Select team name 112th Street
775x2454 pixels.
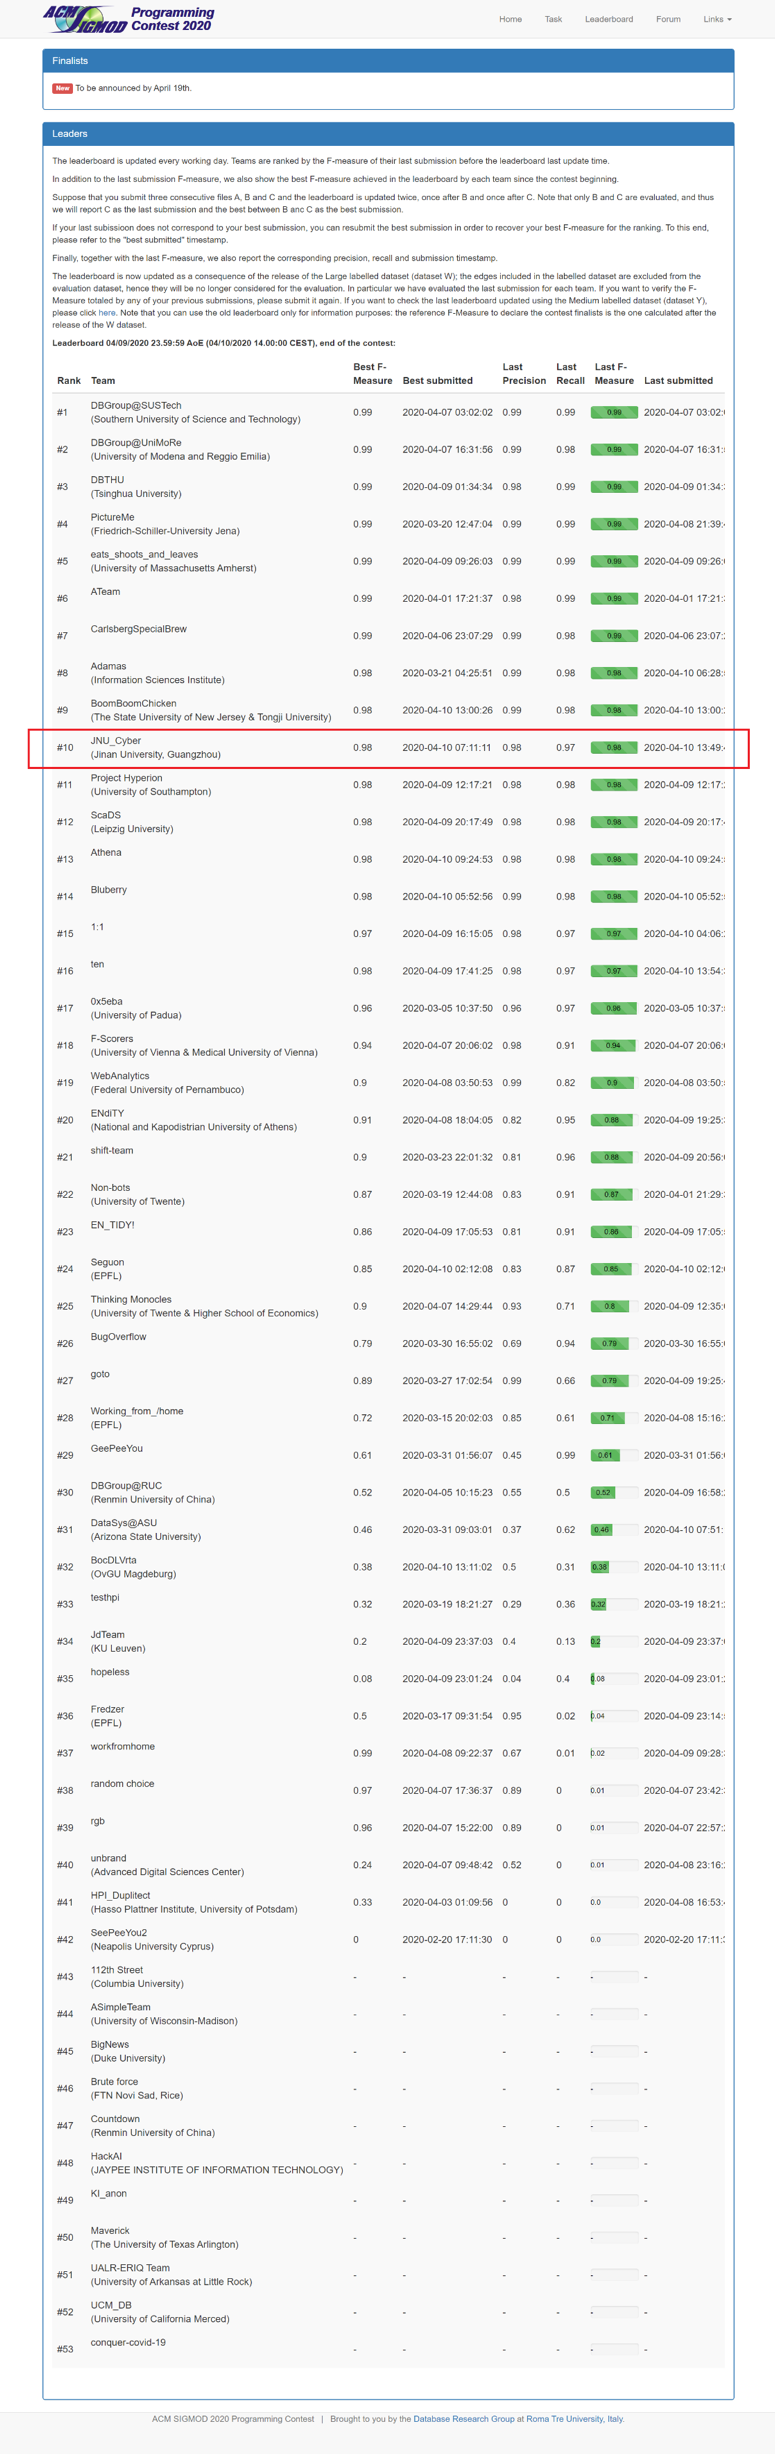tap(117, 1970)
